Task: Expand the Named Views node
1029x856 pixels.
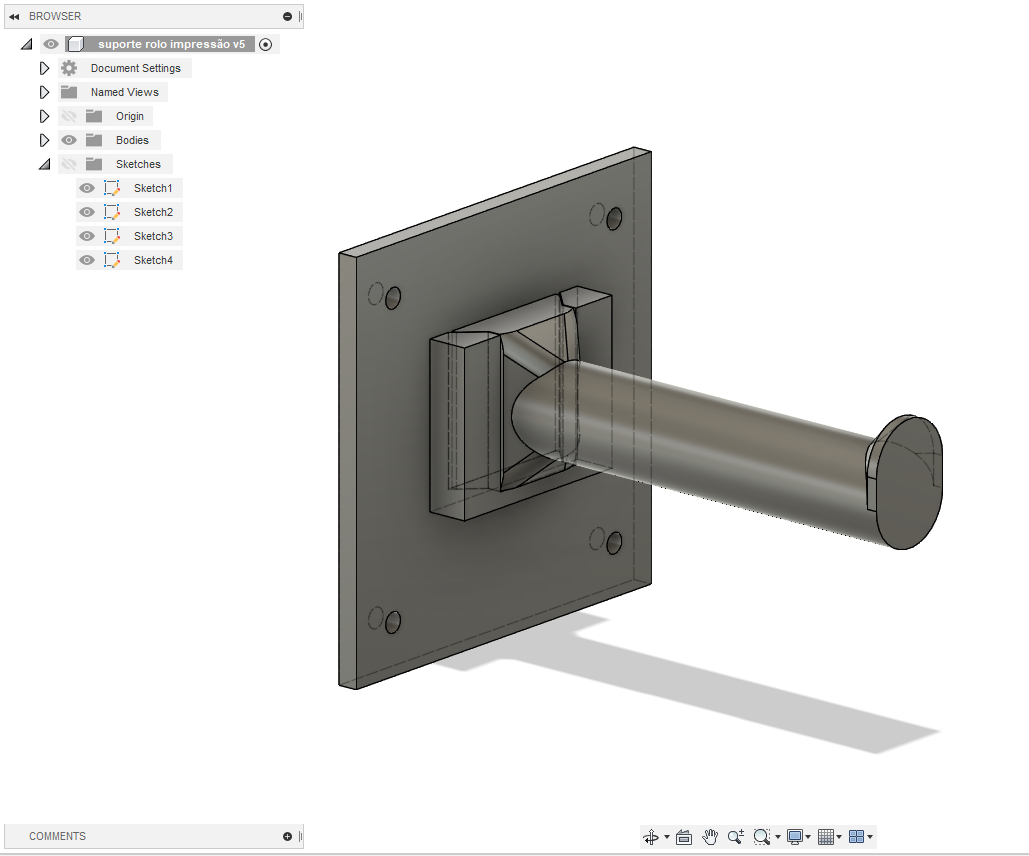Action: point(44,92)
